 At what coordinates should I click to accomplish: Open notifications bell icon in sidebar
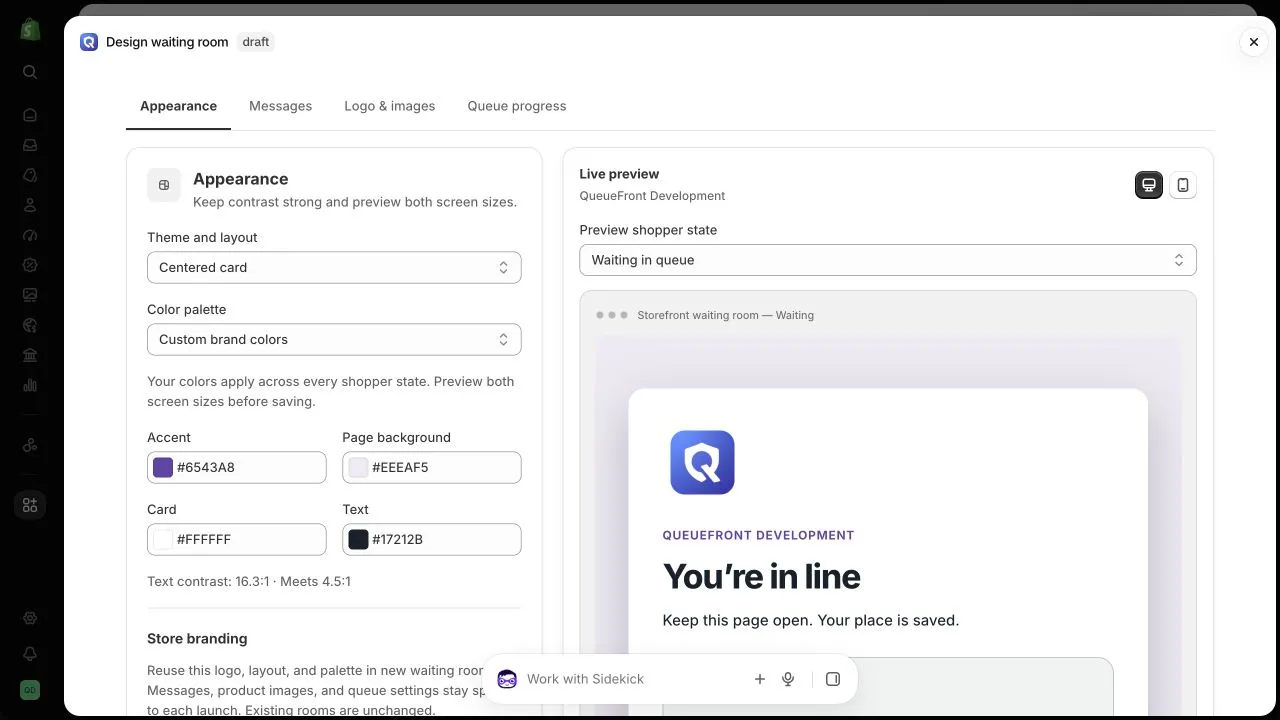[x=30, y=654]
